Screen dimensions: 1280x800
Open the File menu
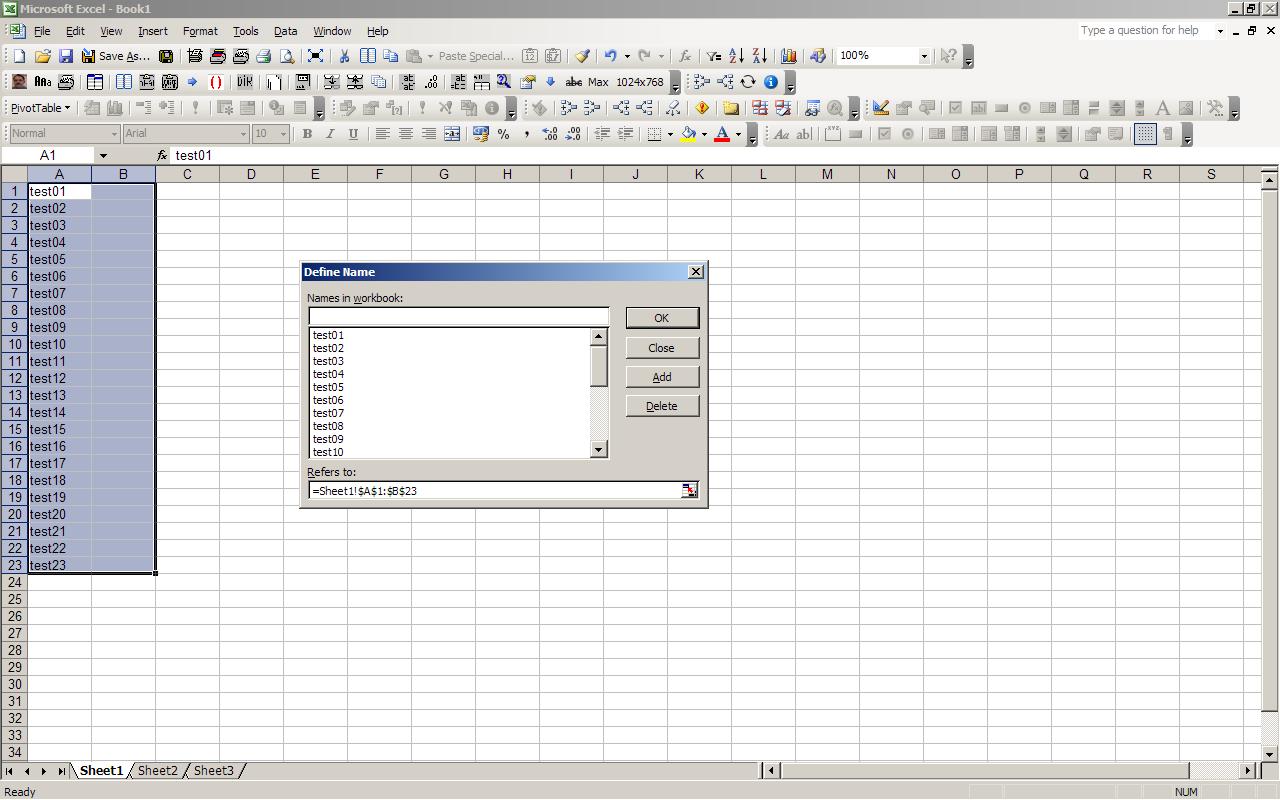point(42,31)
